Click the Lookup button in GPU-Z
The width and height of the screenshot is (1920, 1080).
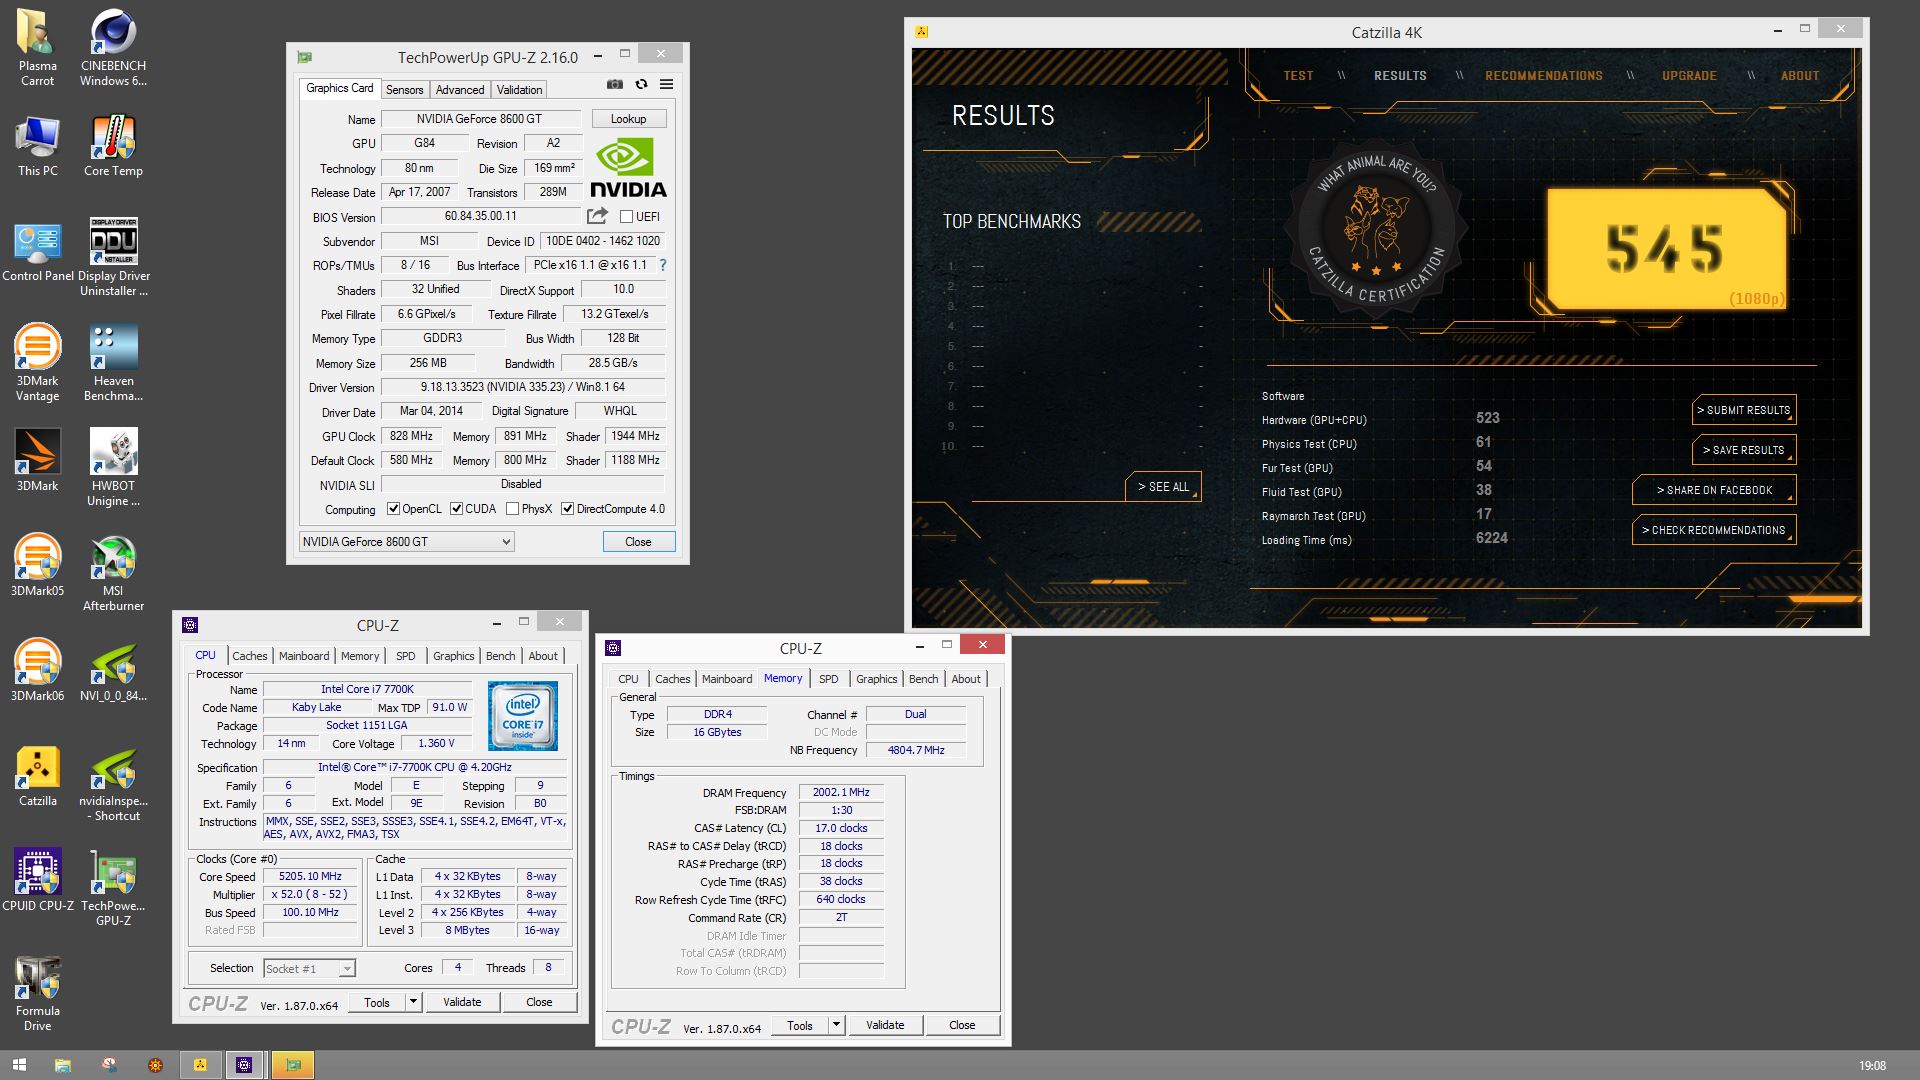click(628, 119)
